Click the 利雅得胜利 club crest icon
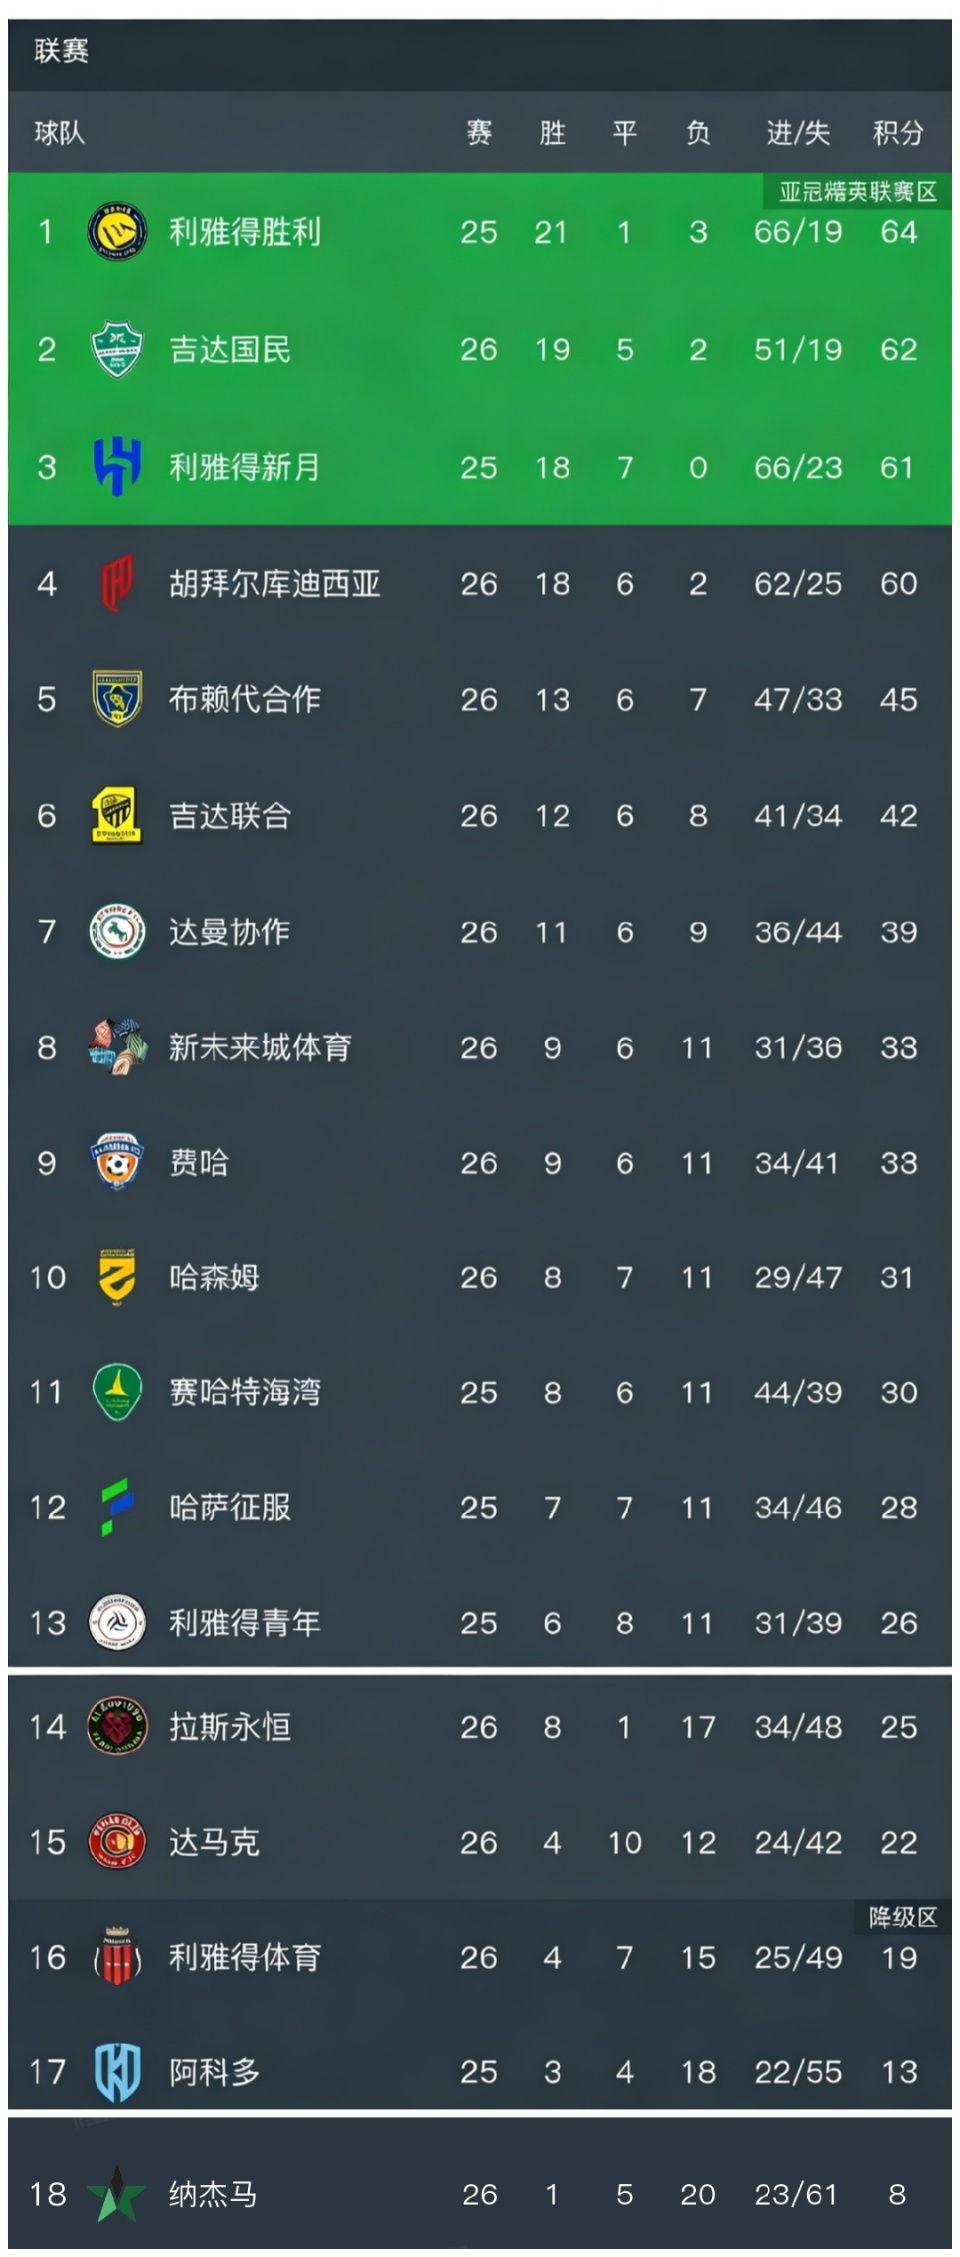The image size is (960, 2257). pyautogui.click(x=117, y=232)
